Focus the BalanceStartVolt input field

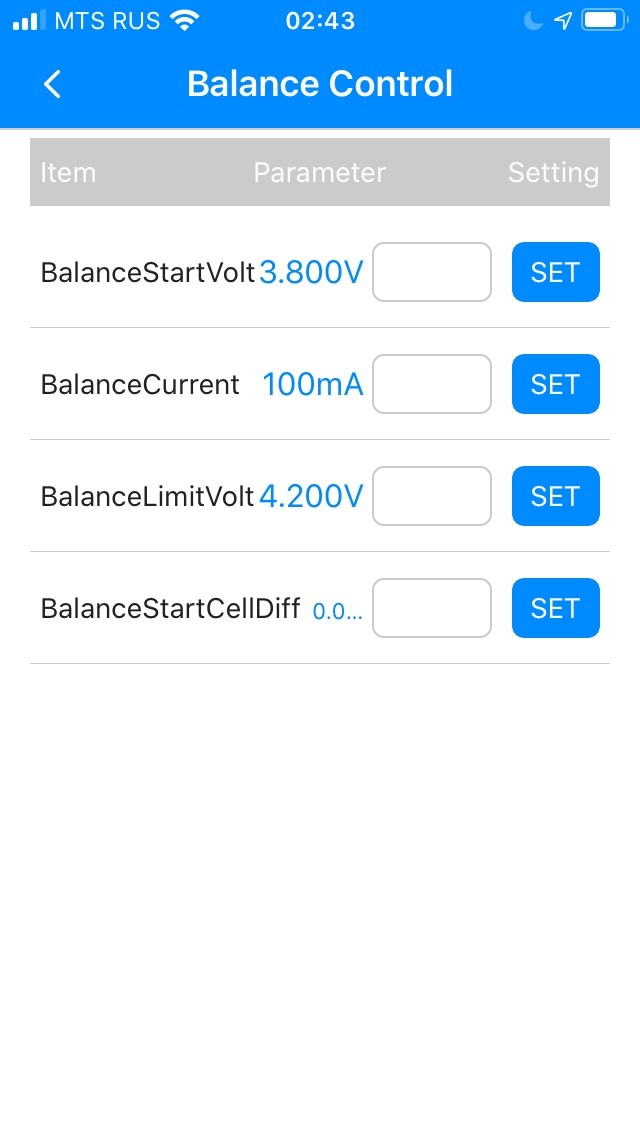pyautogui.click(x=432, y=272)
